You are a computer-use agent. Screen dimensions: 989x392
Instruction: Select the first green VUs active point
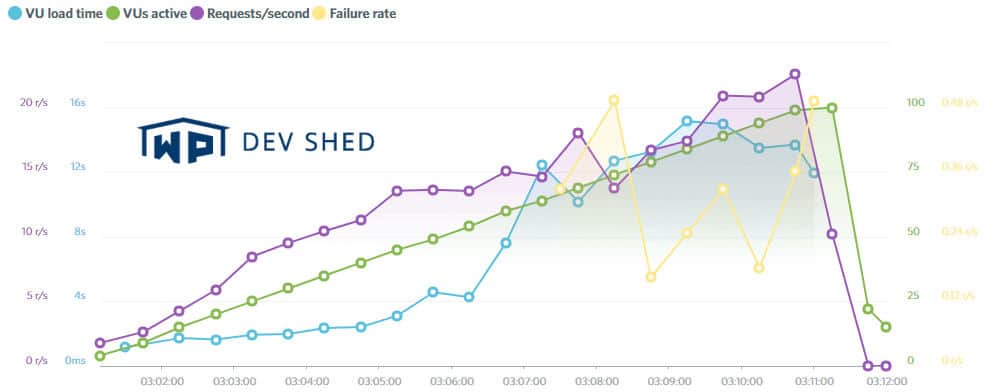pos(100,356)
